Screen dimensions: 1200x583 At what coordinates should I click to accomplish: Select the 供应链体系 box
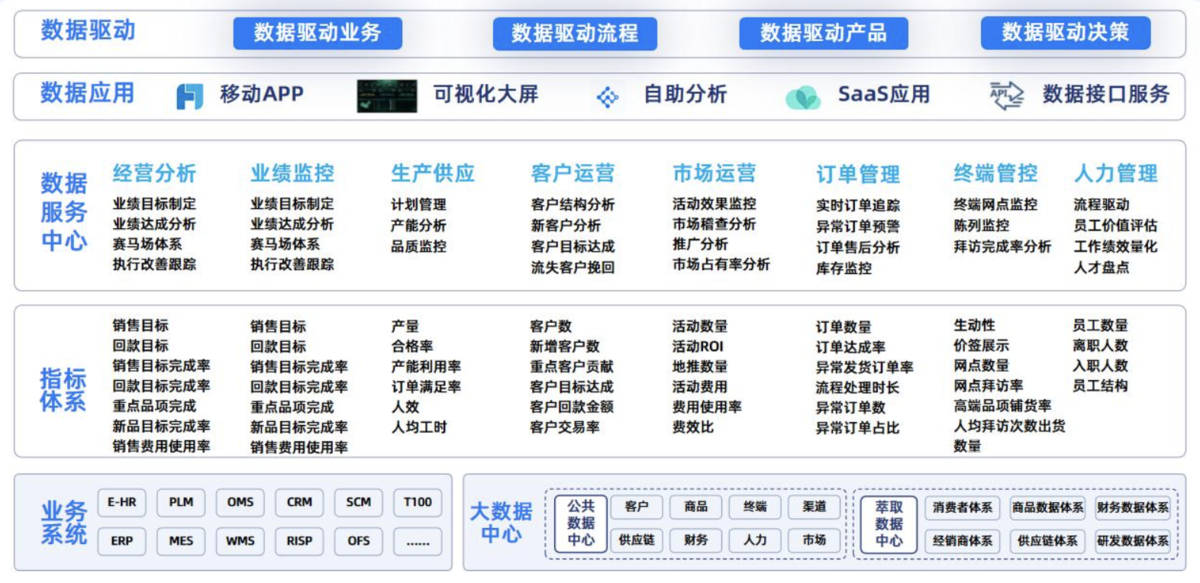1047,540
